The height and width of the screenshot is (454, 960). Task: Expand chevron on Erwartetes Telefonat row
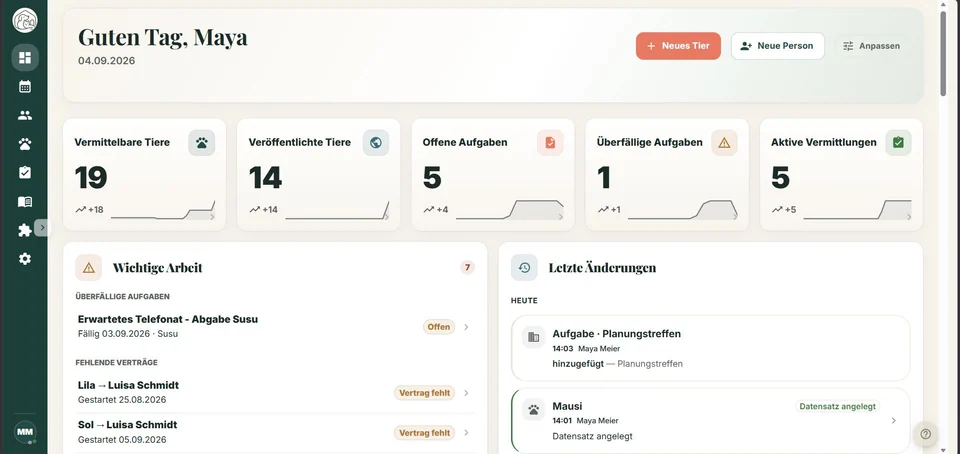467,327
